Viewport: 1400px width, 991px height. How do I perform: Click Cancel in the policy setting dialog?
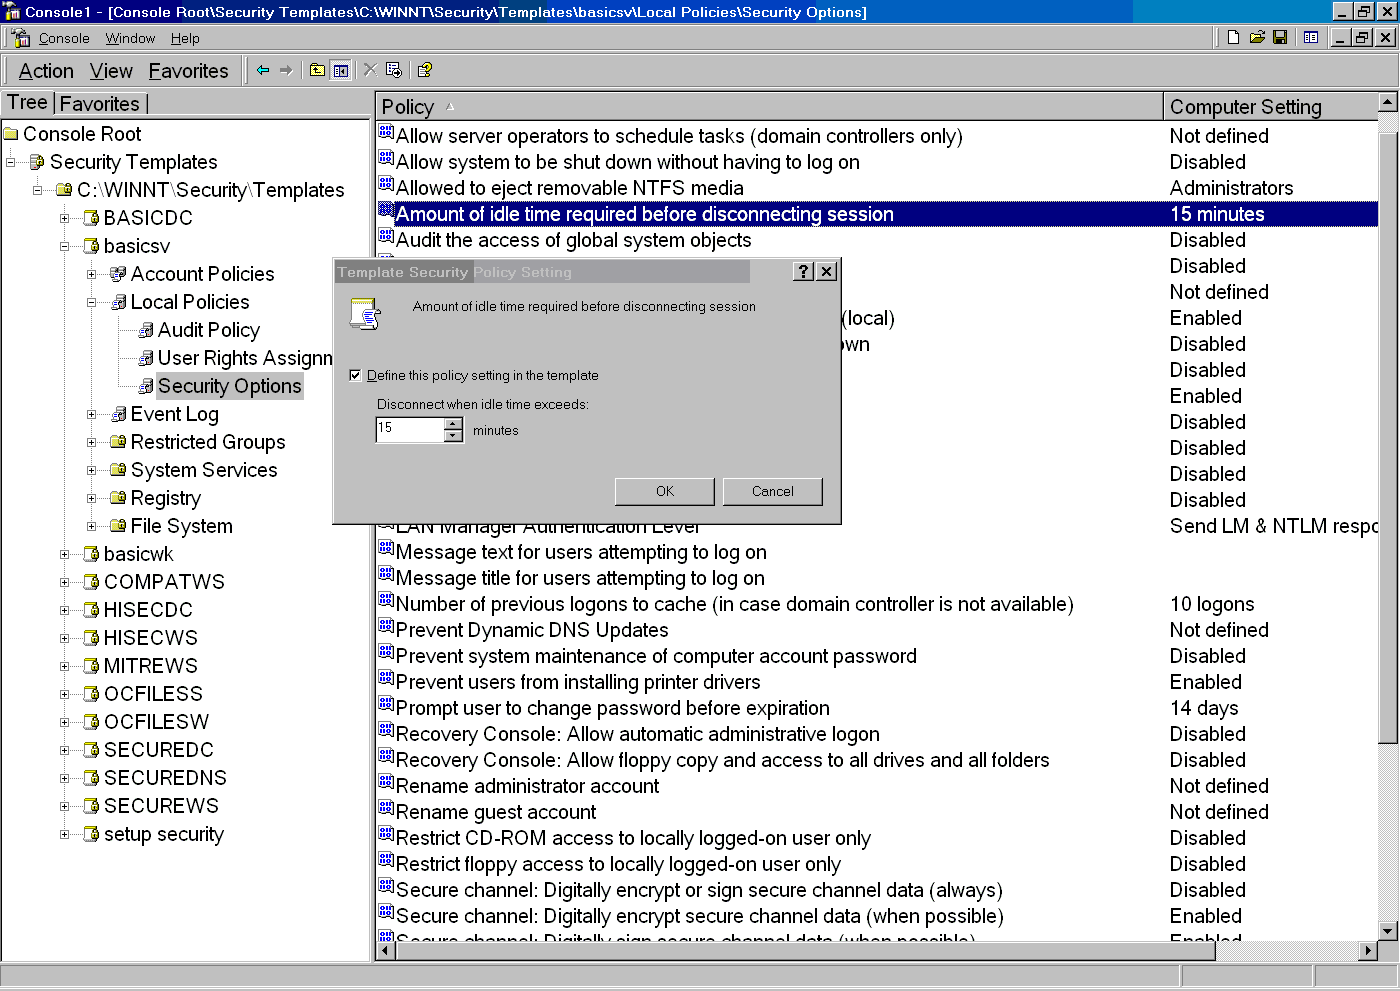(773, 491)
